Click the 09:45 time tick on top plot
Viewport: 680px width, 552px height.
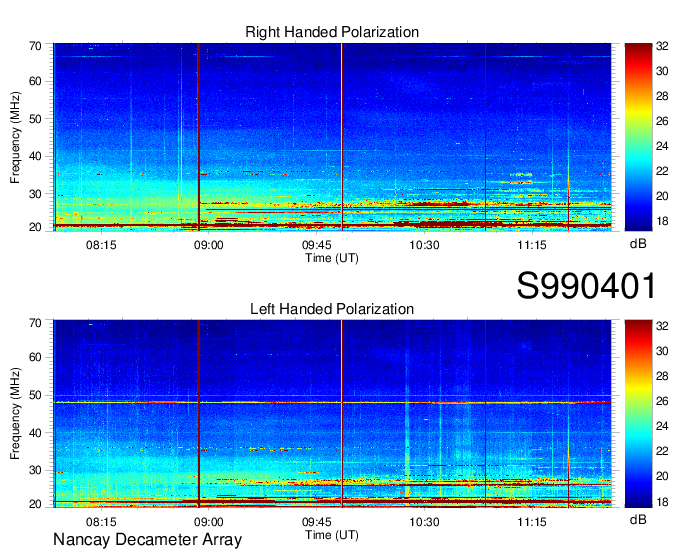click(x=317, y=245)
